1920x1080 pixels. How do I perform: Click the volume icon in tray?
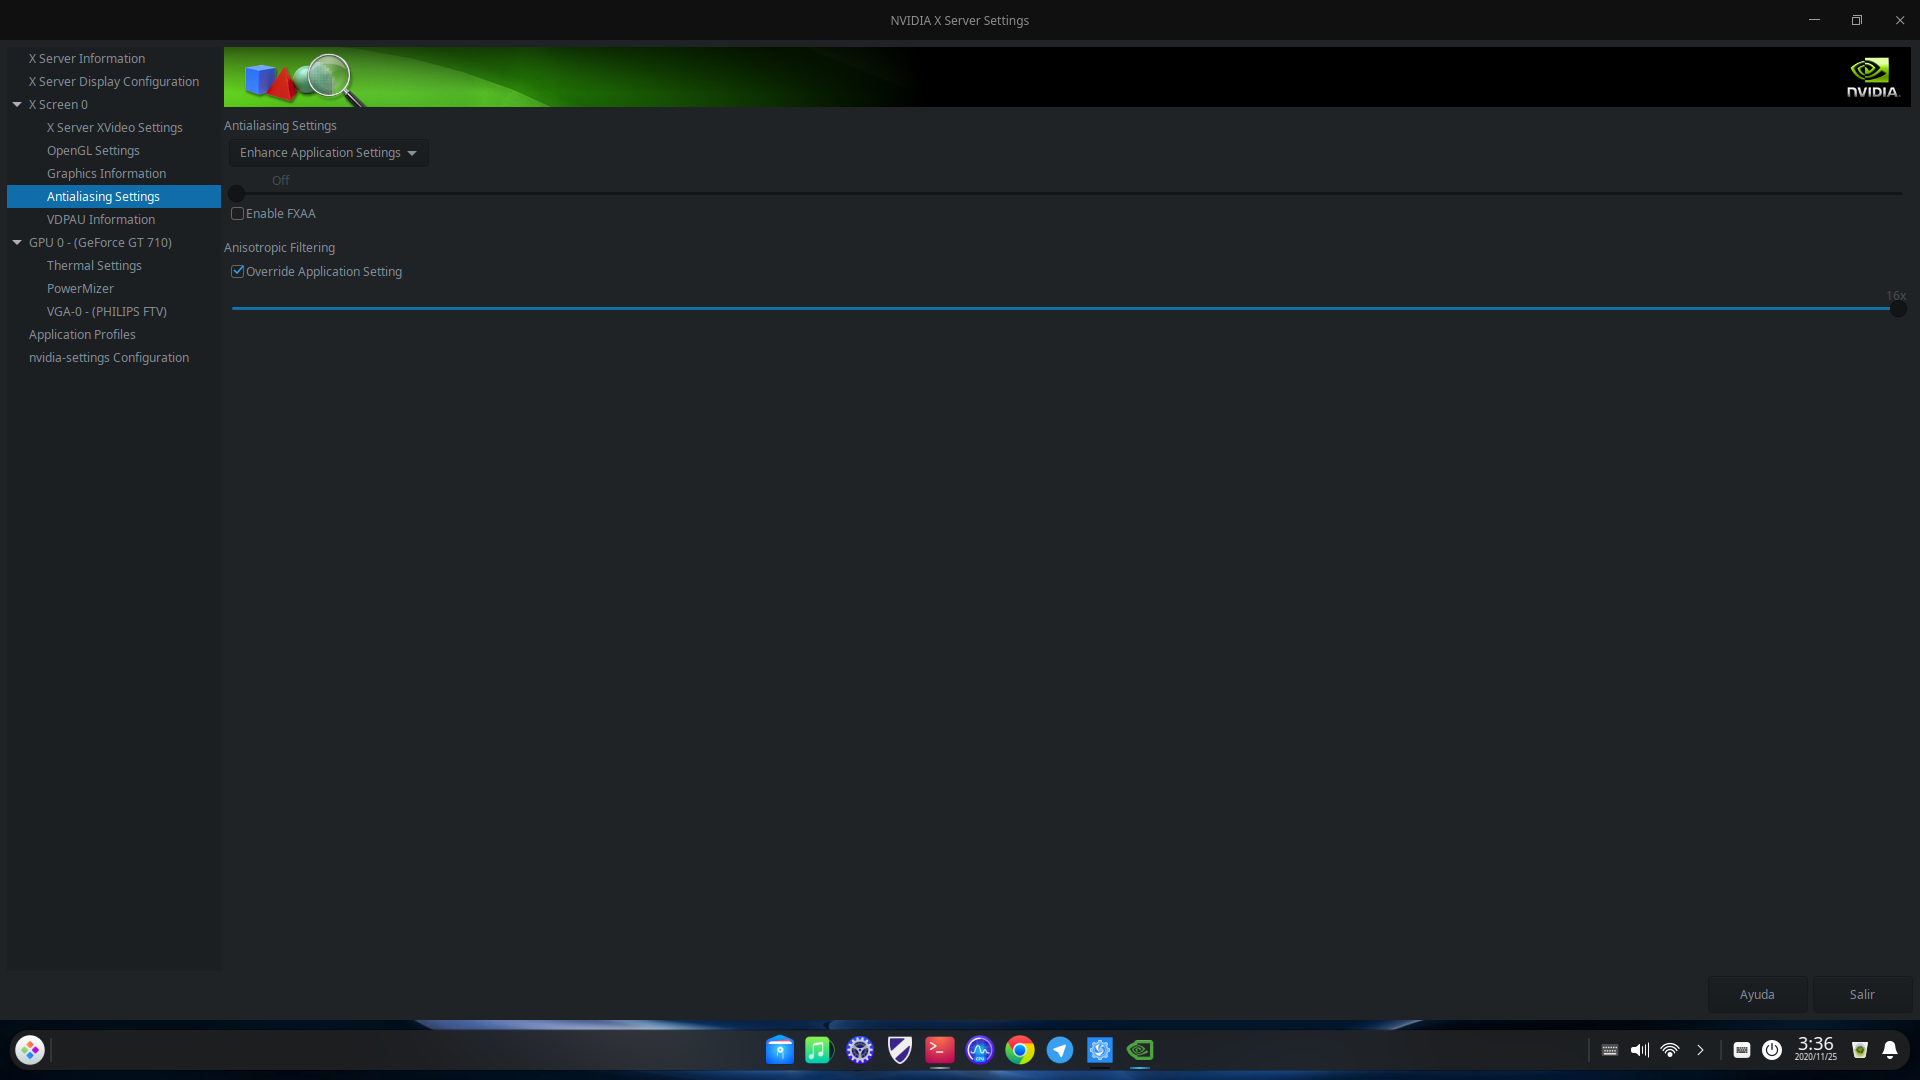pyautogui.click(x=1639, y=1050)
